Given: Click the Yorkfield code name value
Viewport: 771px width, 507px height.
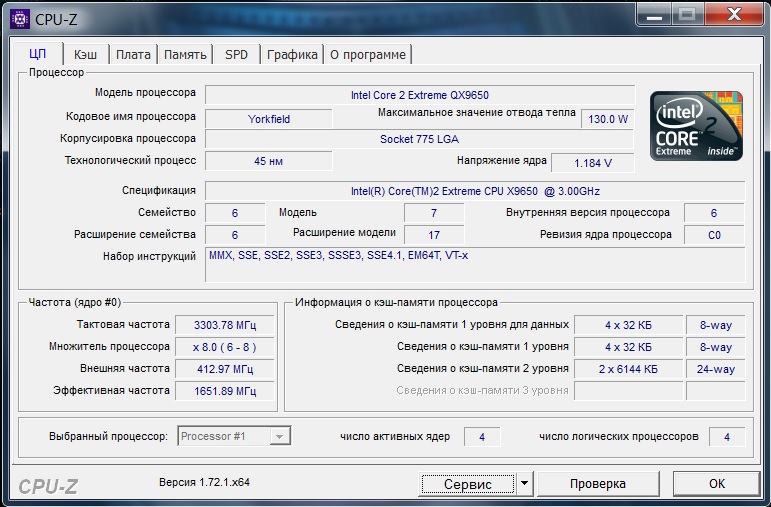Looking at the screenshot, I should (268, 119).
